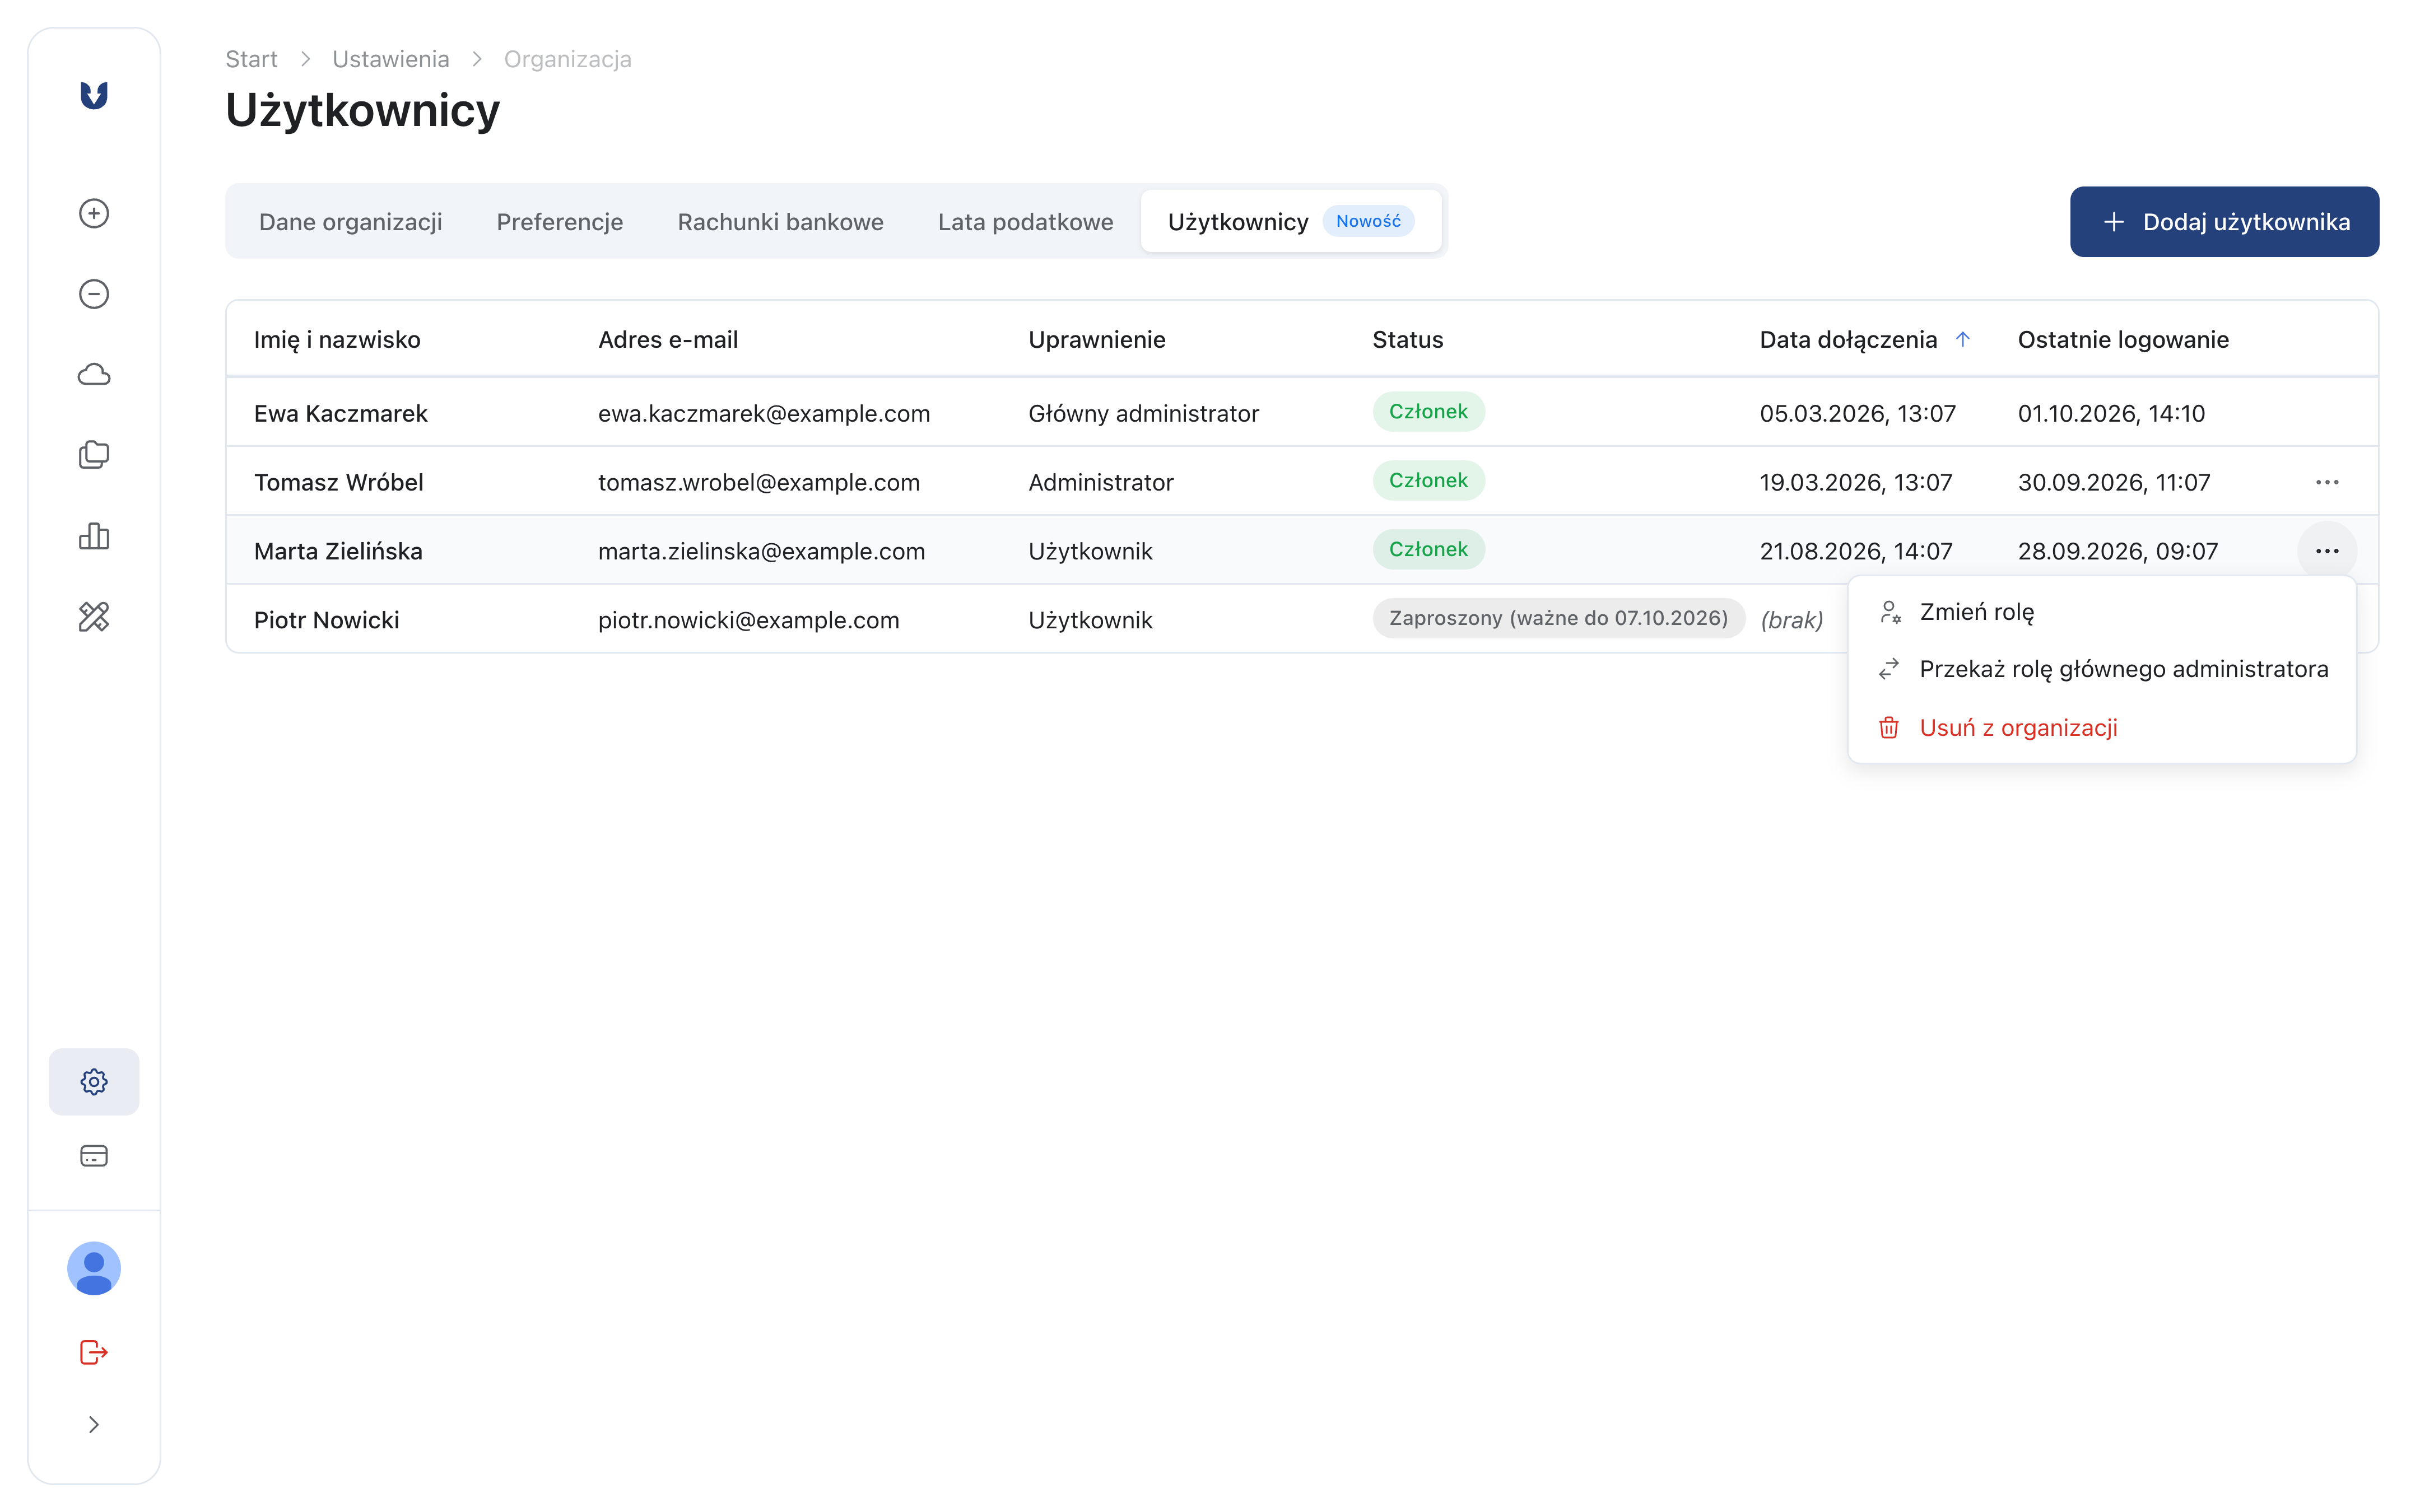Open the cloud sidebar icon

click(94, 375)
